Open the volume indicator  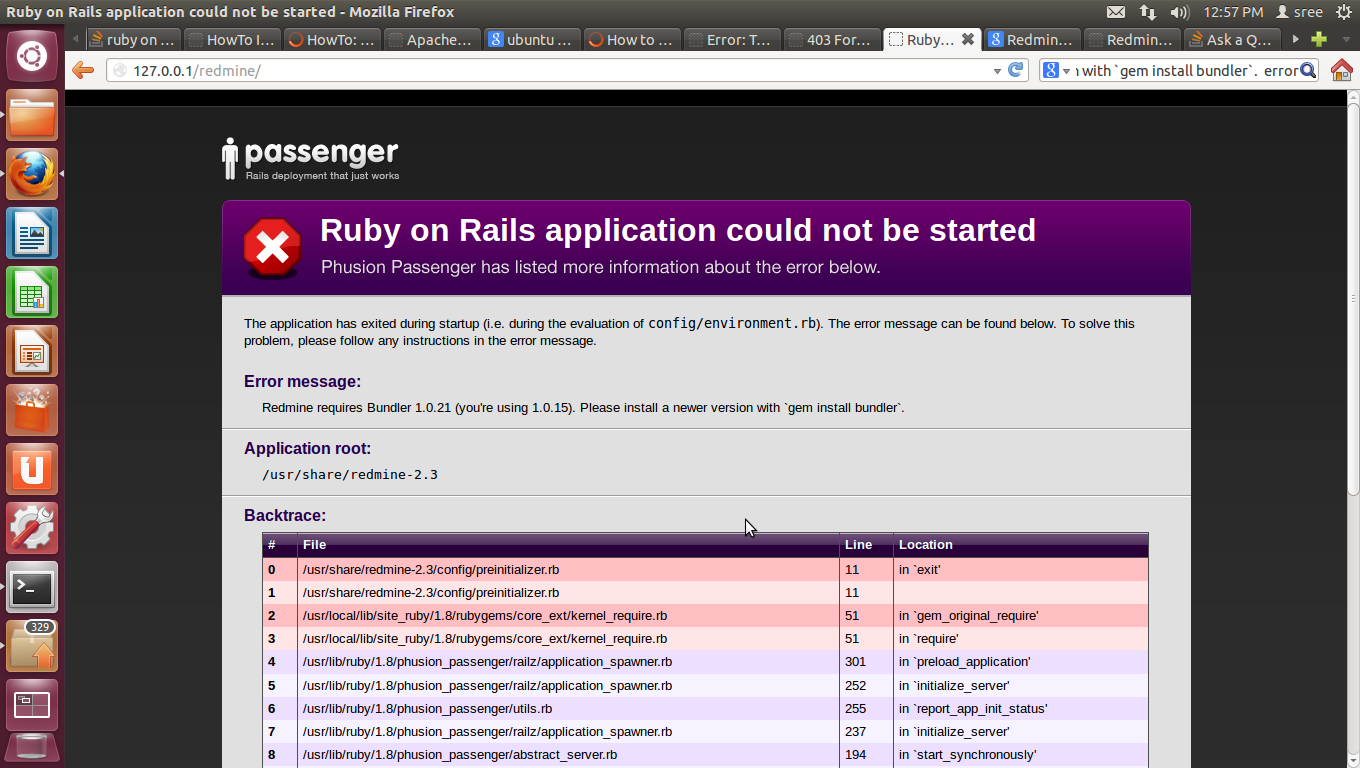(1179, 12)
